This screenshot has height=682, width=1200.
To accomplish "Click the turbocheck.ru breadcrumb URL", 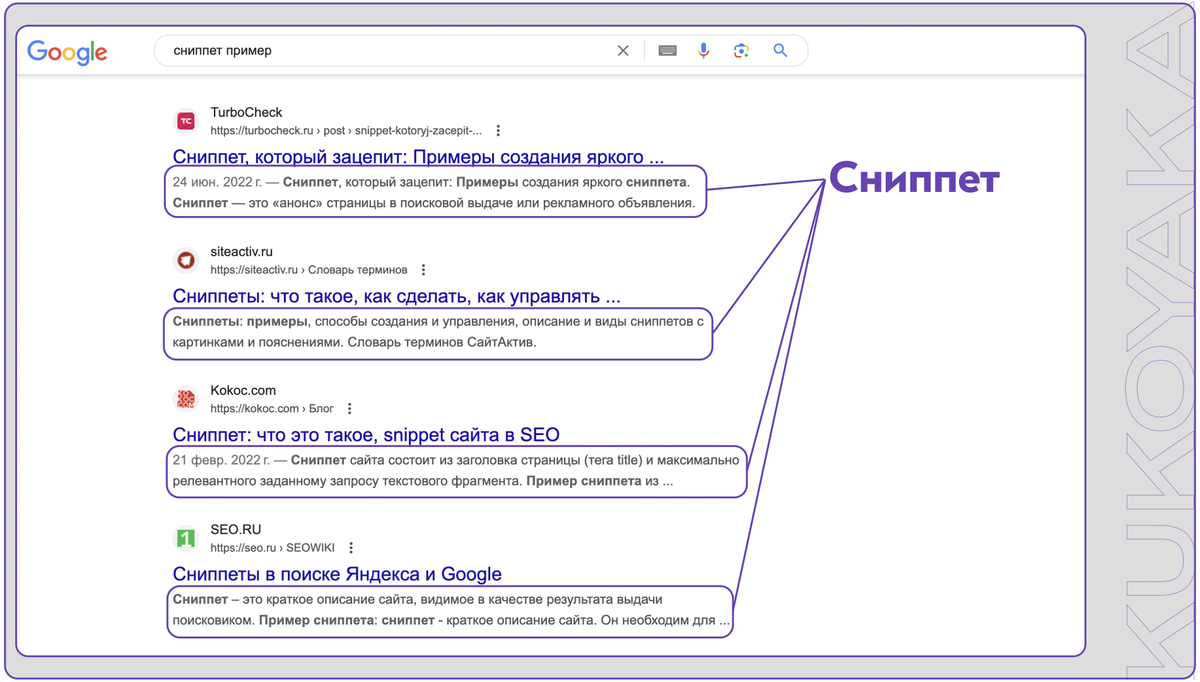I will click(x=346, y=131).
